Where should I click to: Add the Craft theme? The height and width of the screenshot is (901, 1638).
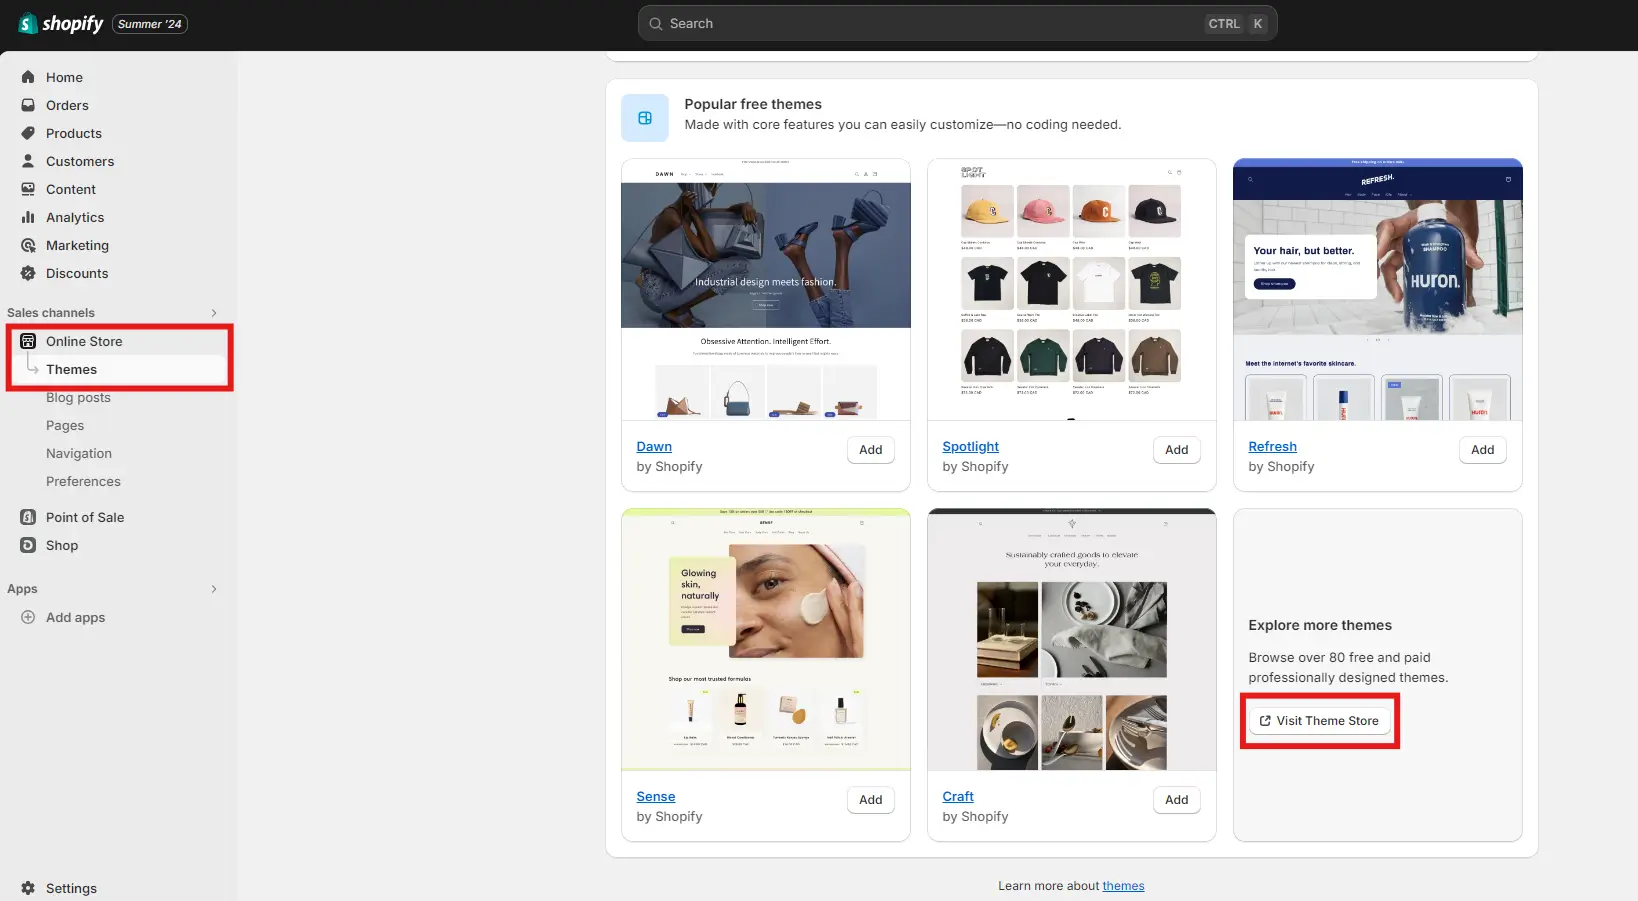[x=1177, y=800]
